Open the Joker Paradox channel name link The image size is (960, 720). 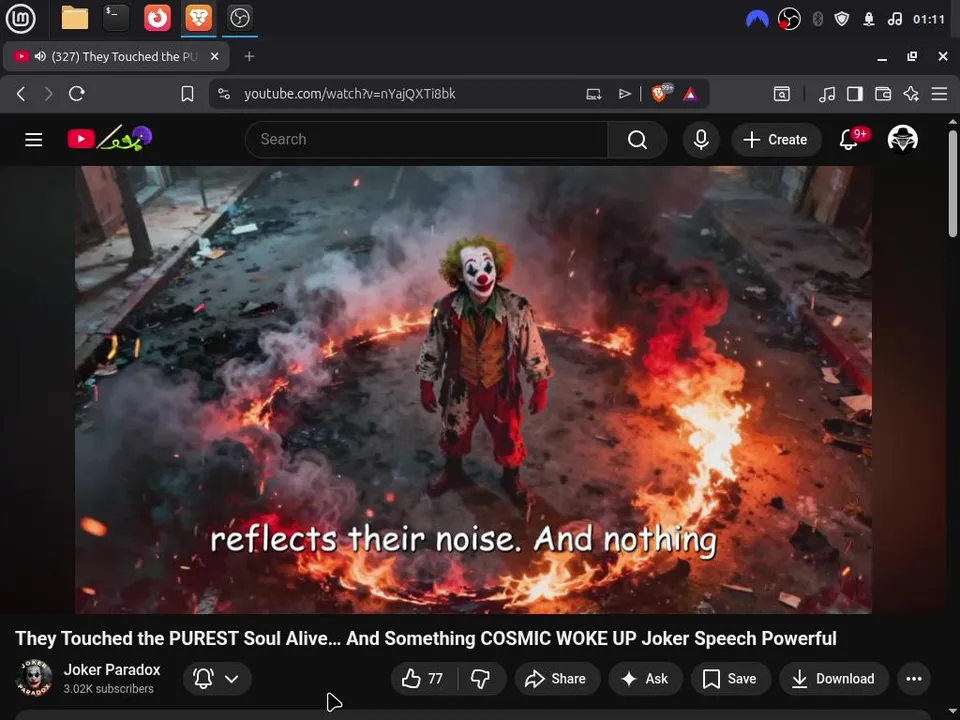(x=112, y=669)
